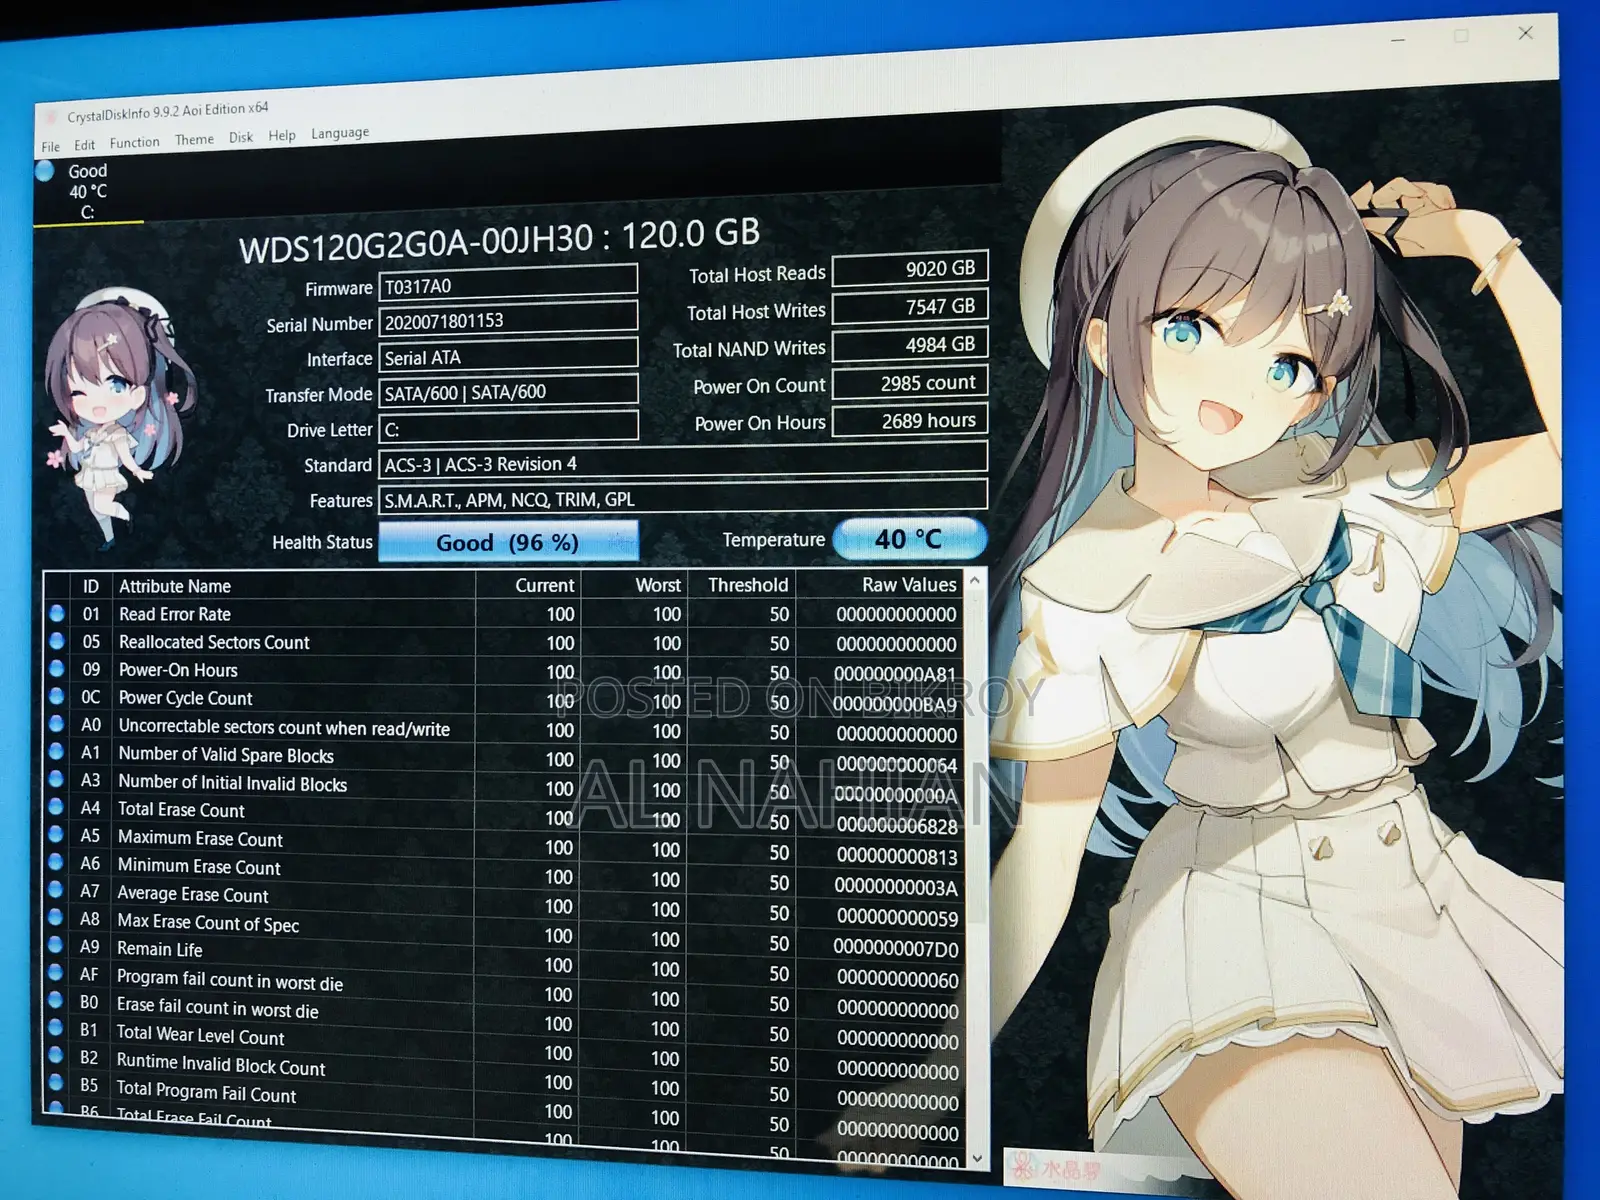Click the Attribute Name column header
Screen dimensions: 1600x1200
(x=175, y=586)
